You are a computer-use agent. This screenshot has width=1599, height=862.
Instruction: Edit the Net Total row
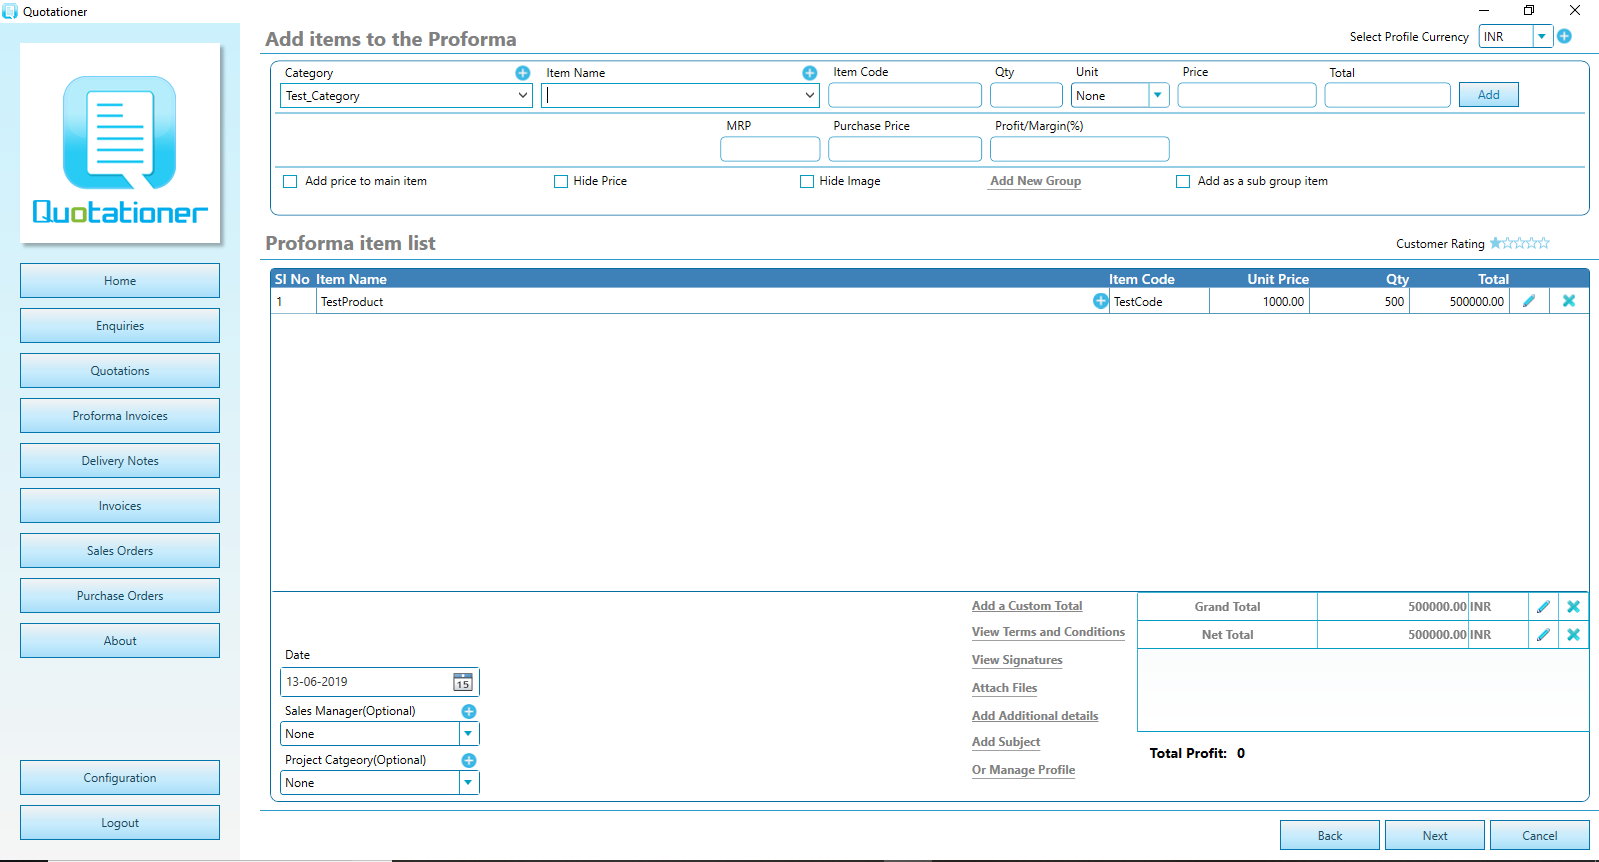[x=1543, y=635]
